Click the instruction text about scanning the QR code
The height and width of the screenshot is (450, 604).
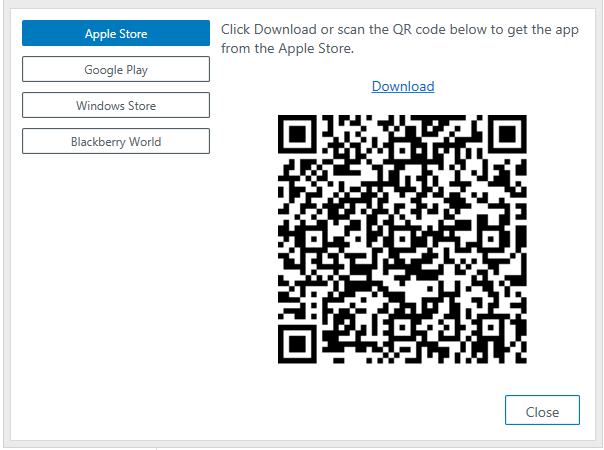coord(400,39)
